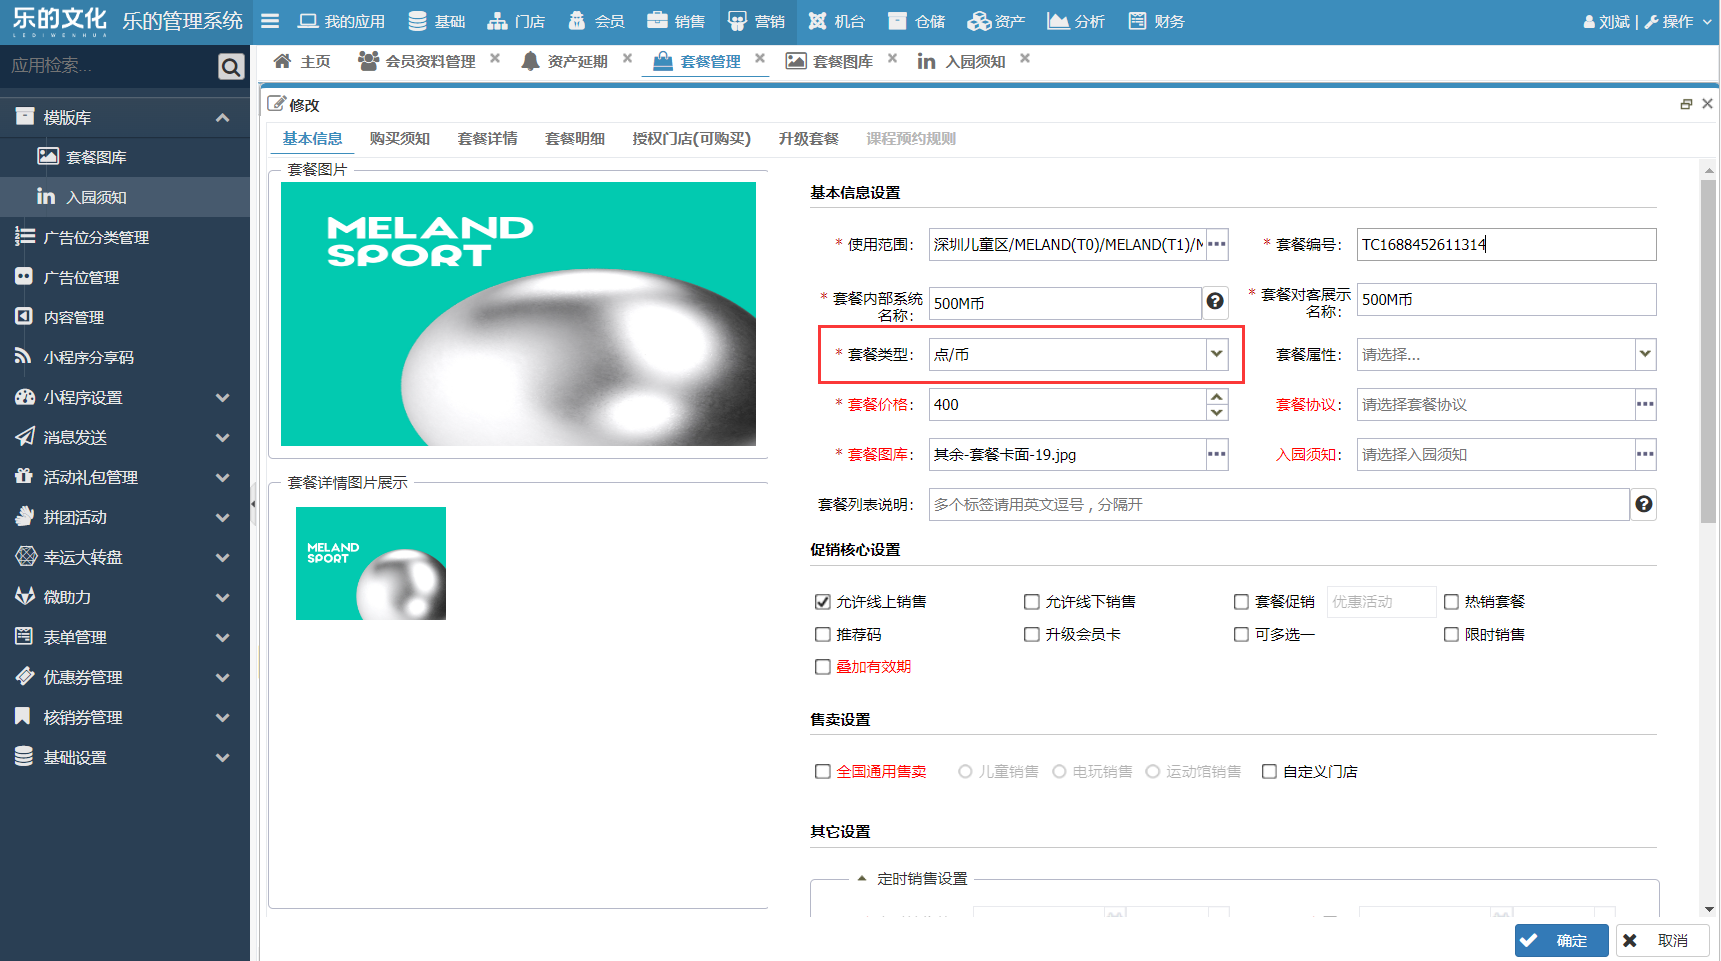Increase 套餐价格 with up stepper arrow
This screenshot has height=961, width=1721.
pos(1216,396)
